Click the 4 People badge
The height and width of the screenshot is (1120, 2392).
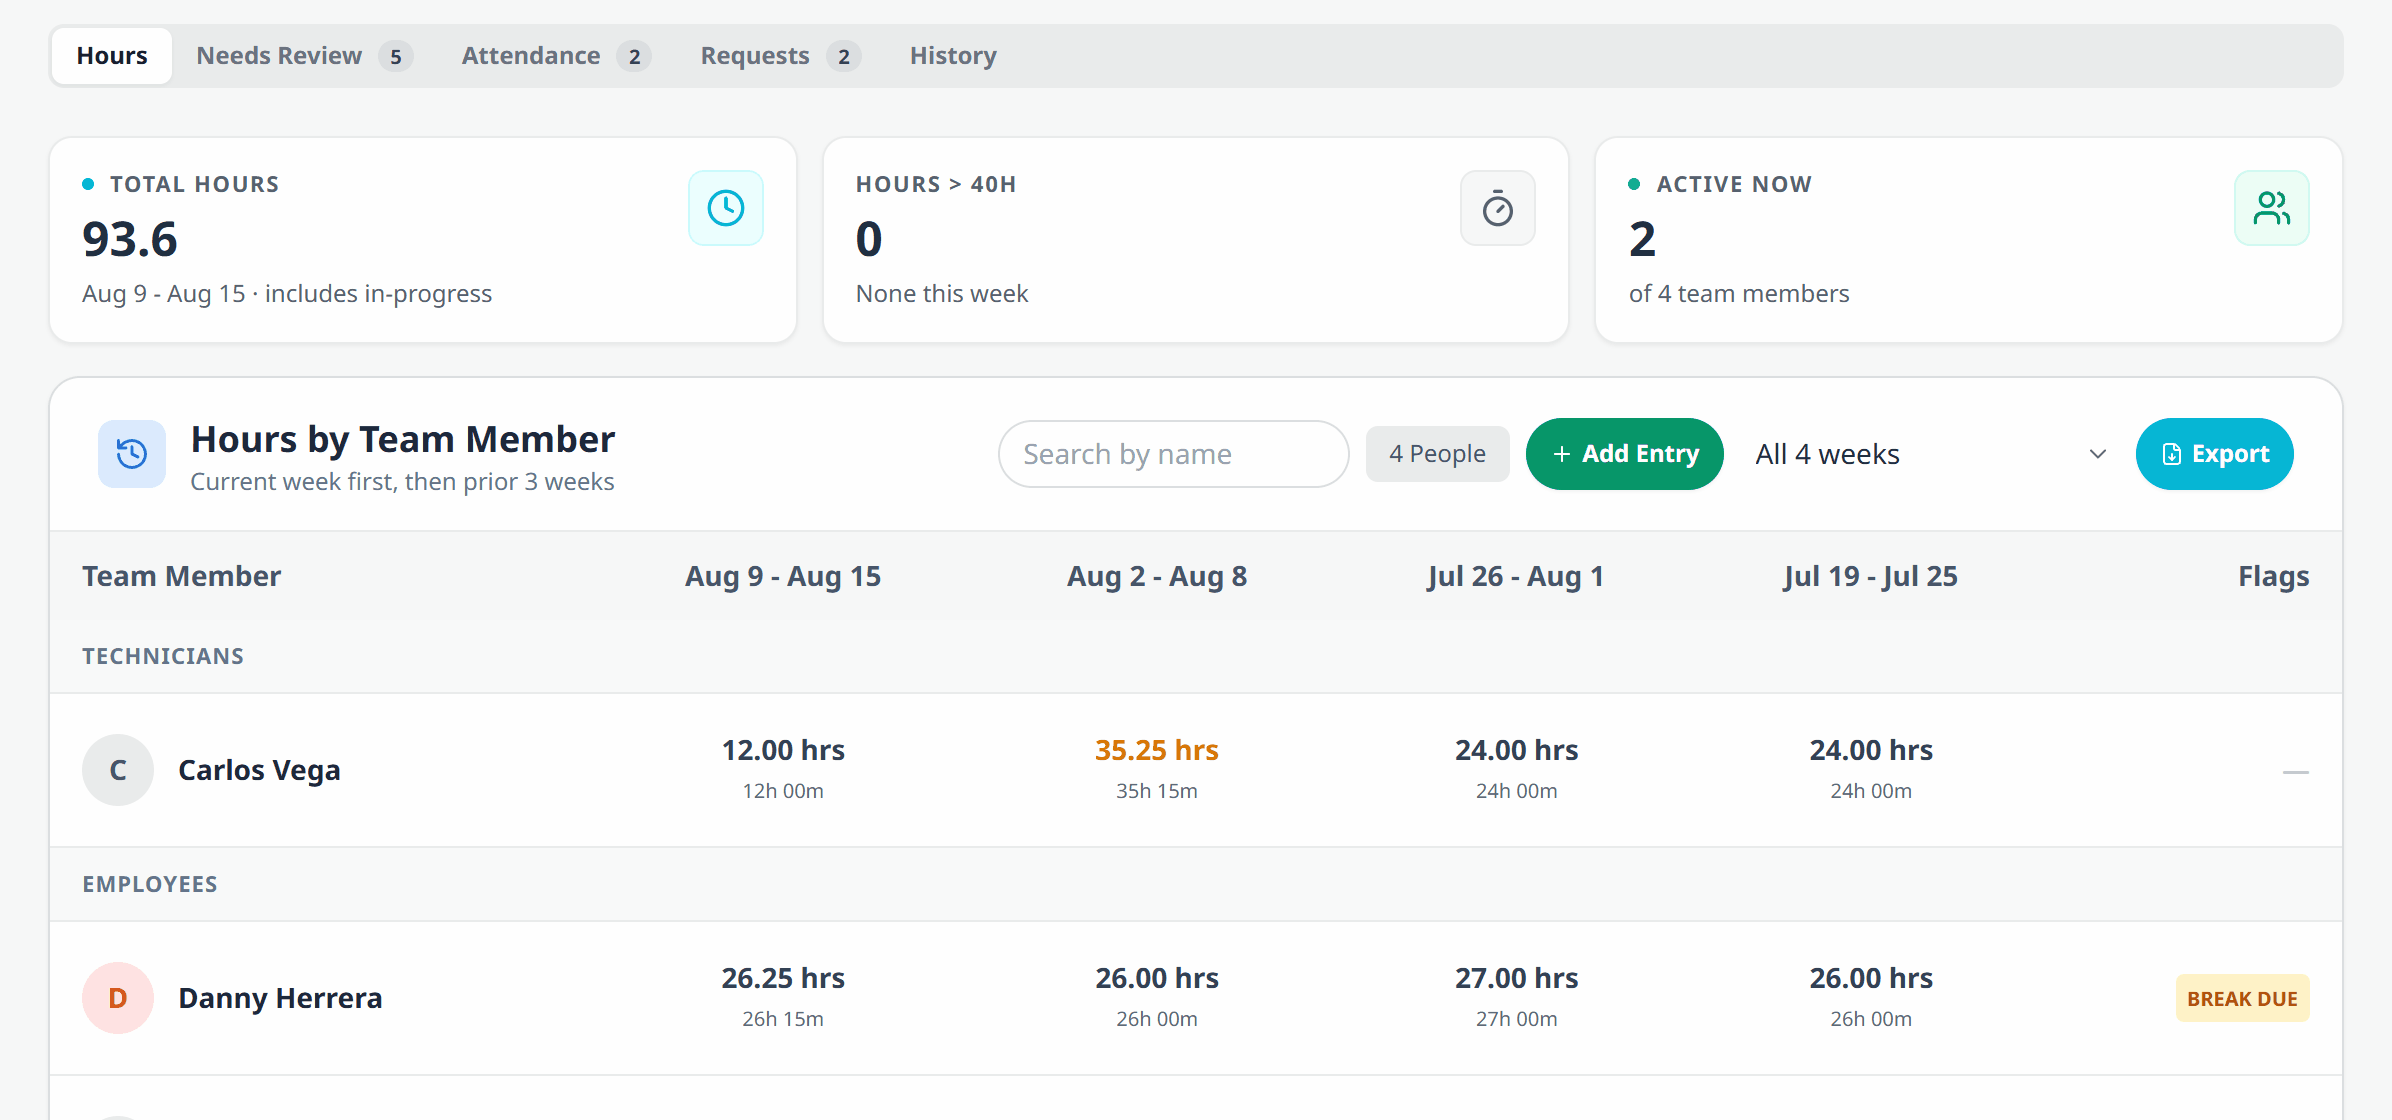point(1437,454)
